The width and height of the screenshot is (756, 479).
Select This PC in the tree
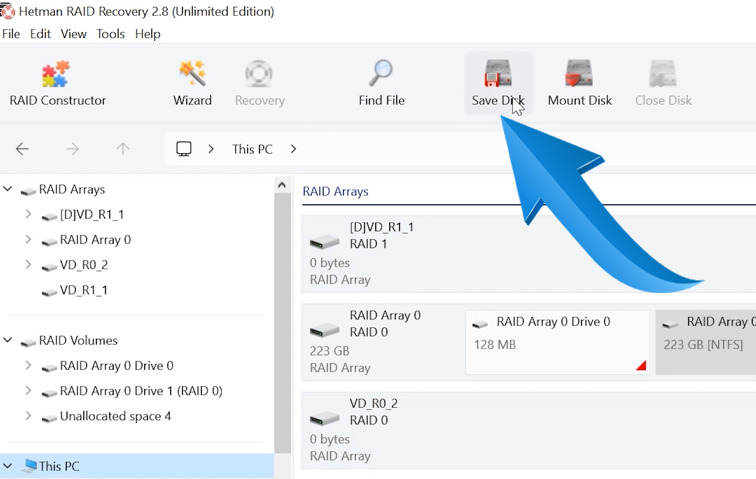pyautogui.click(x=59, y=466)
